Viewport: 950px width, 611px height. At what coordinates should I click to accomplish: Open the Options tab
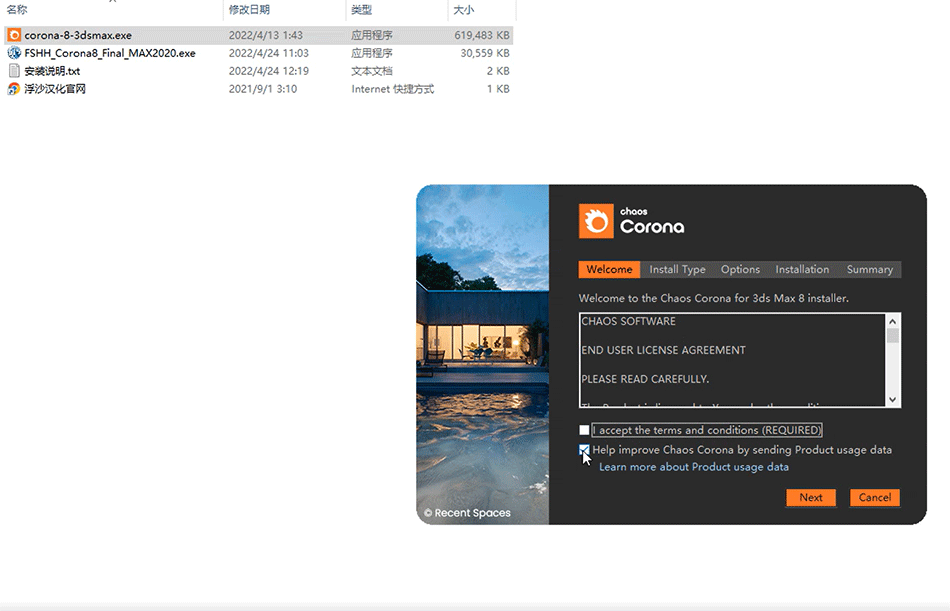[740, 269]
